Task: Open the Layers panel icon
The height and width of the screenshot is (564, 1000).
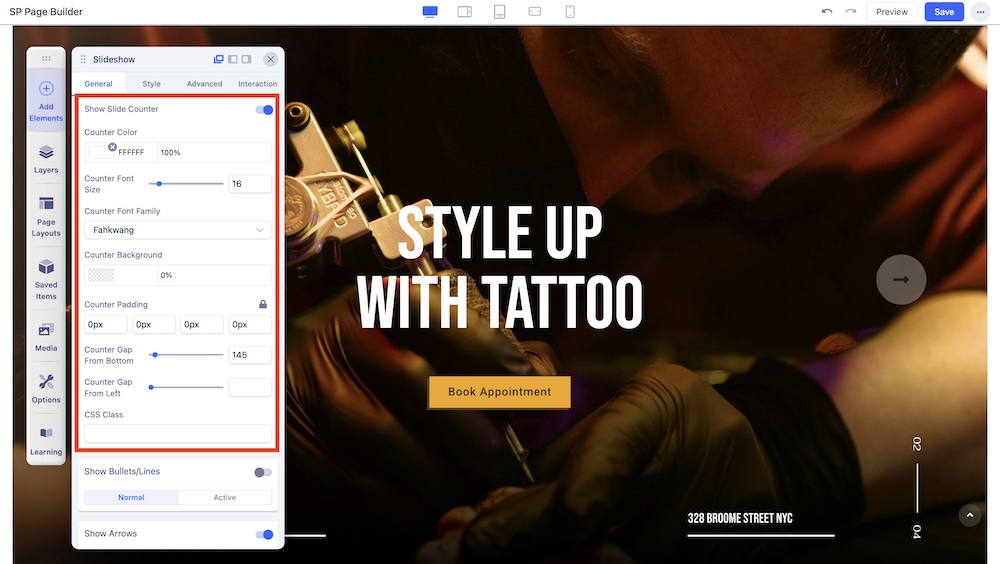Action: 46,153
